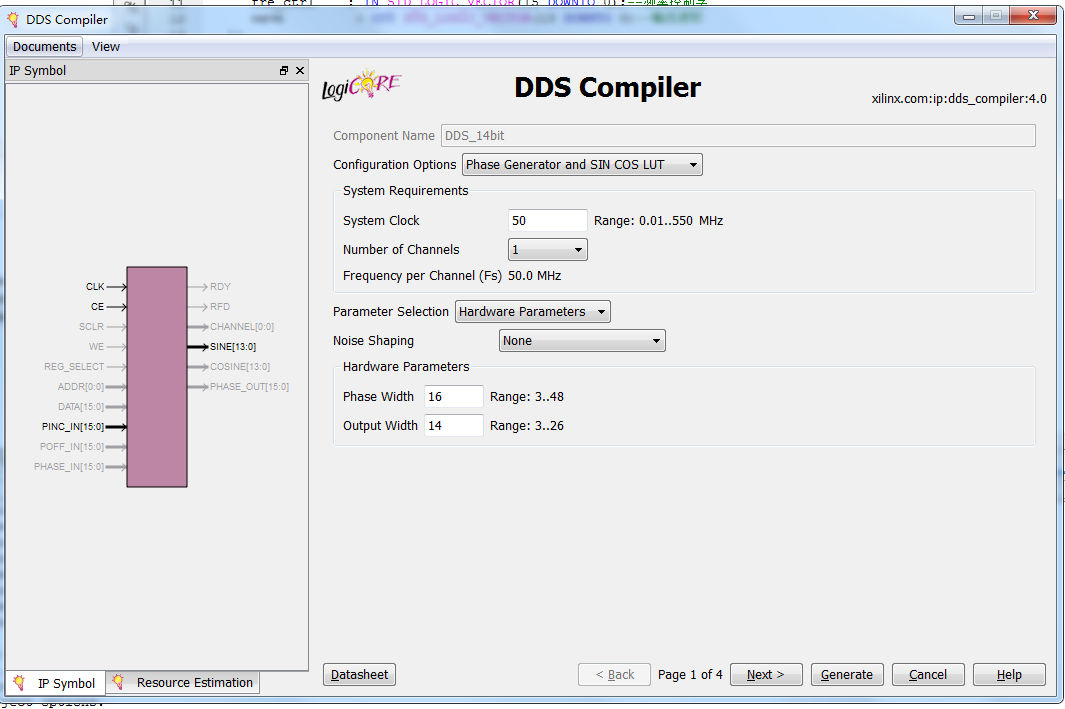Open the Configuration Options dropdown

tap(582, 165)
